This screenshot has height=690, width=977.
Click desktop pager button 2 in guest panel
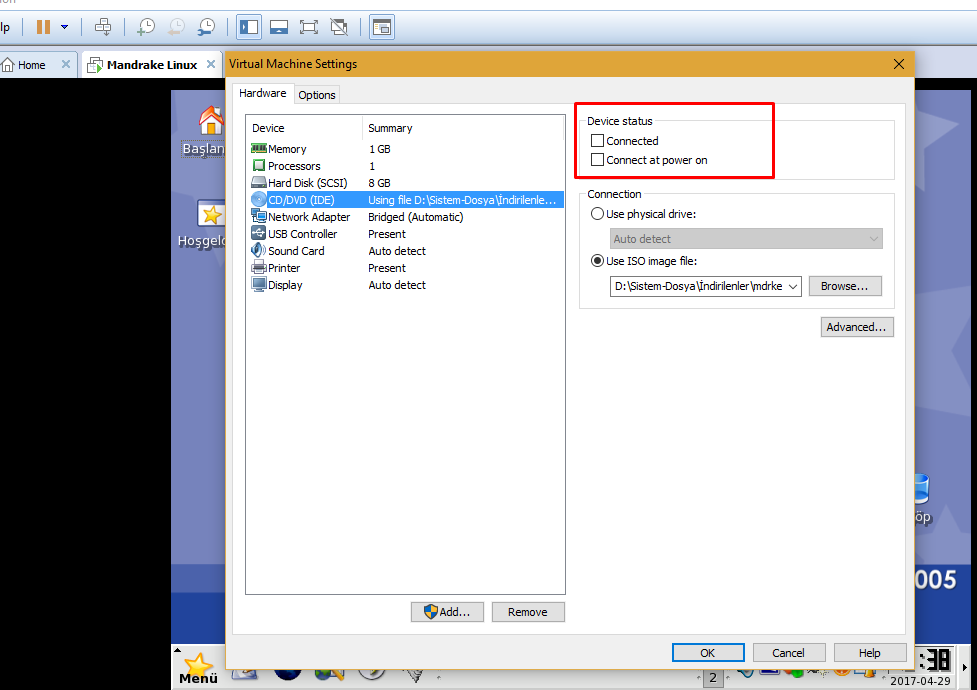pyautogui.click(x=713, y=678)
